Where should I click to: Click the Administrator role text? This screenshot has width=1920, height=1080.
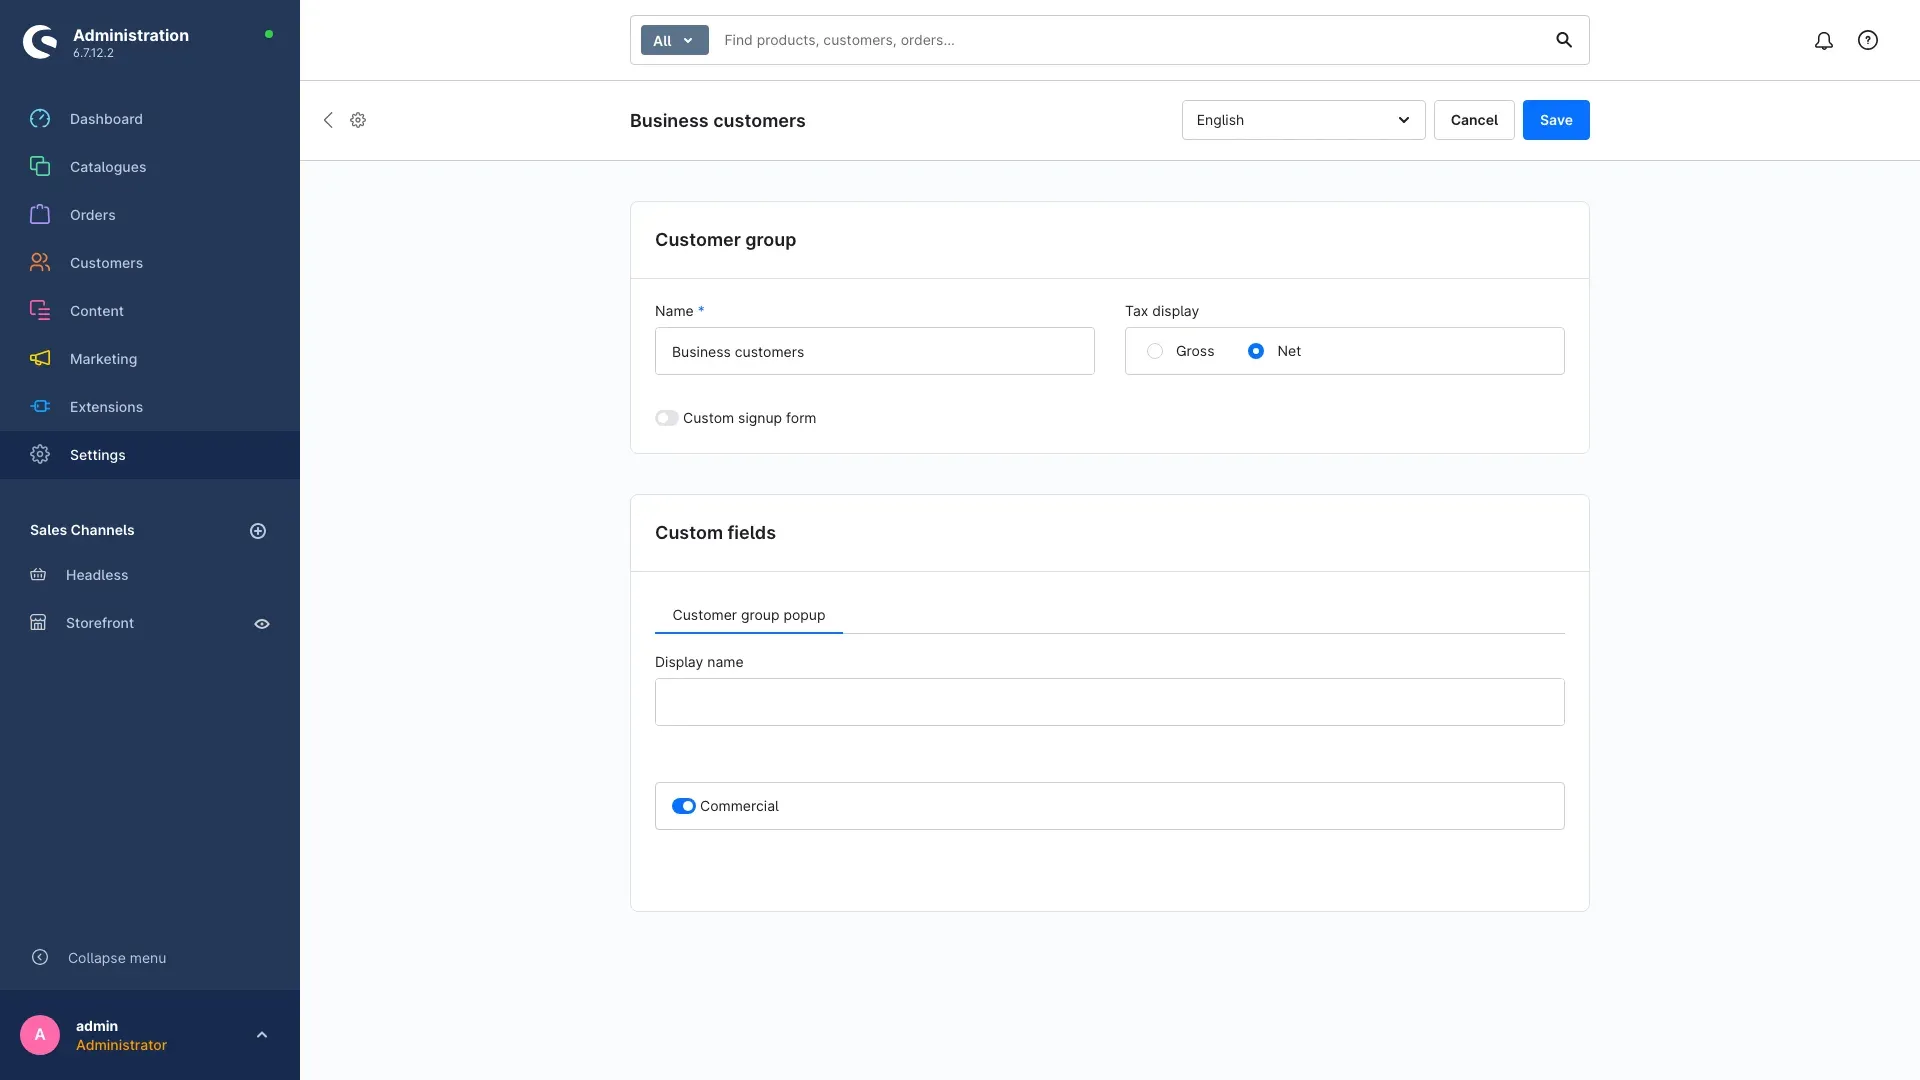(121, 1045)
